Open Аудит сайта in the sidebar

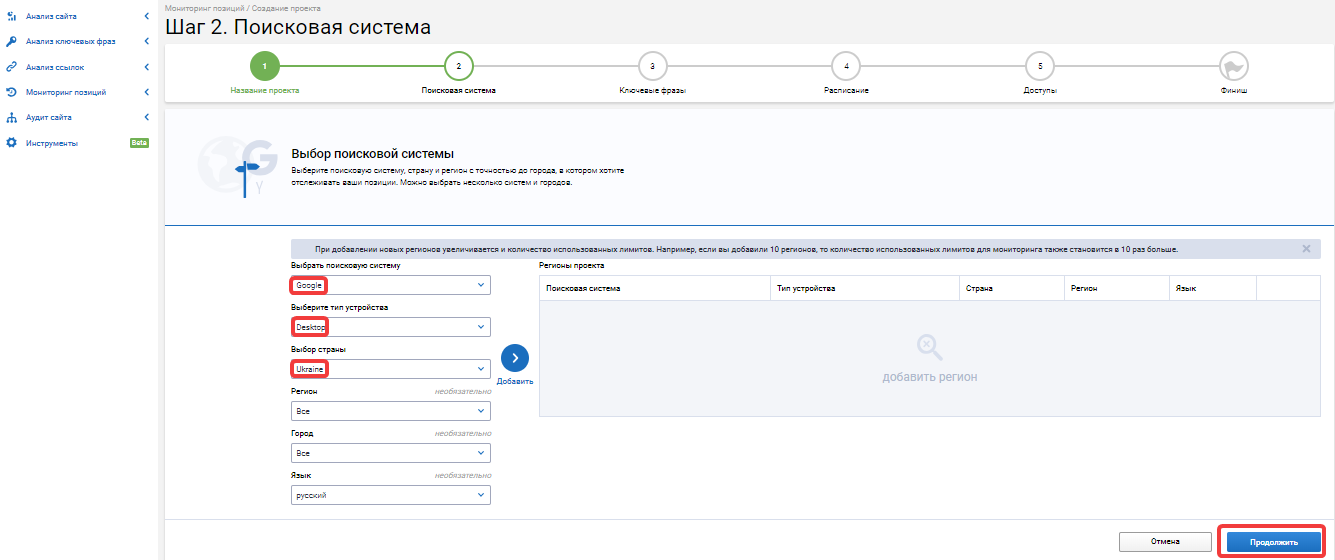click(49, 117)
